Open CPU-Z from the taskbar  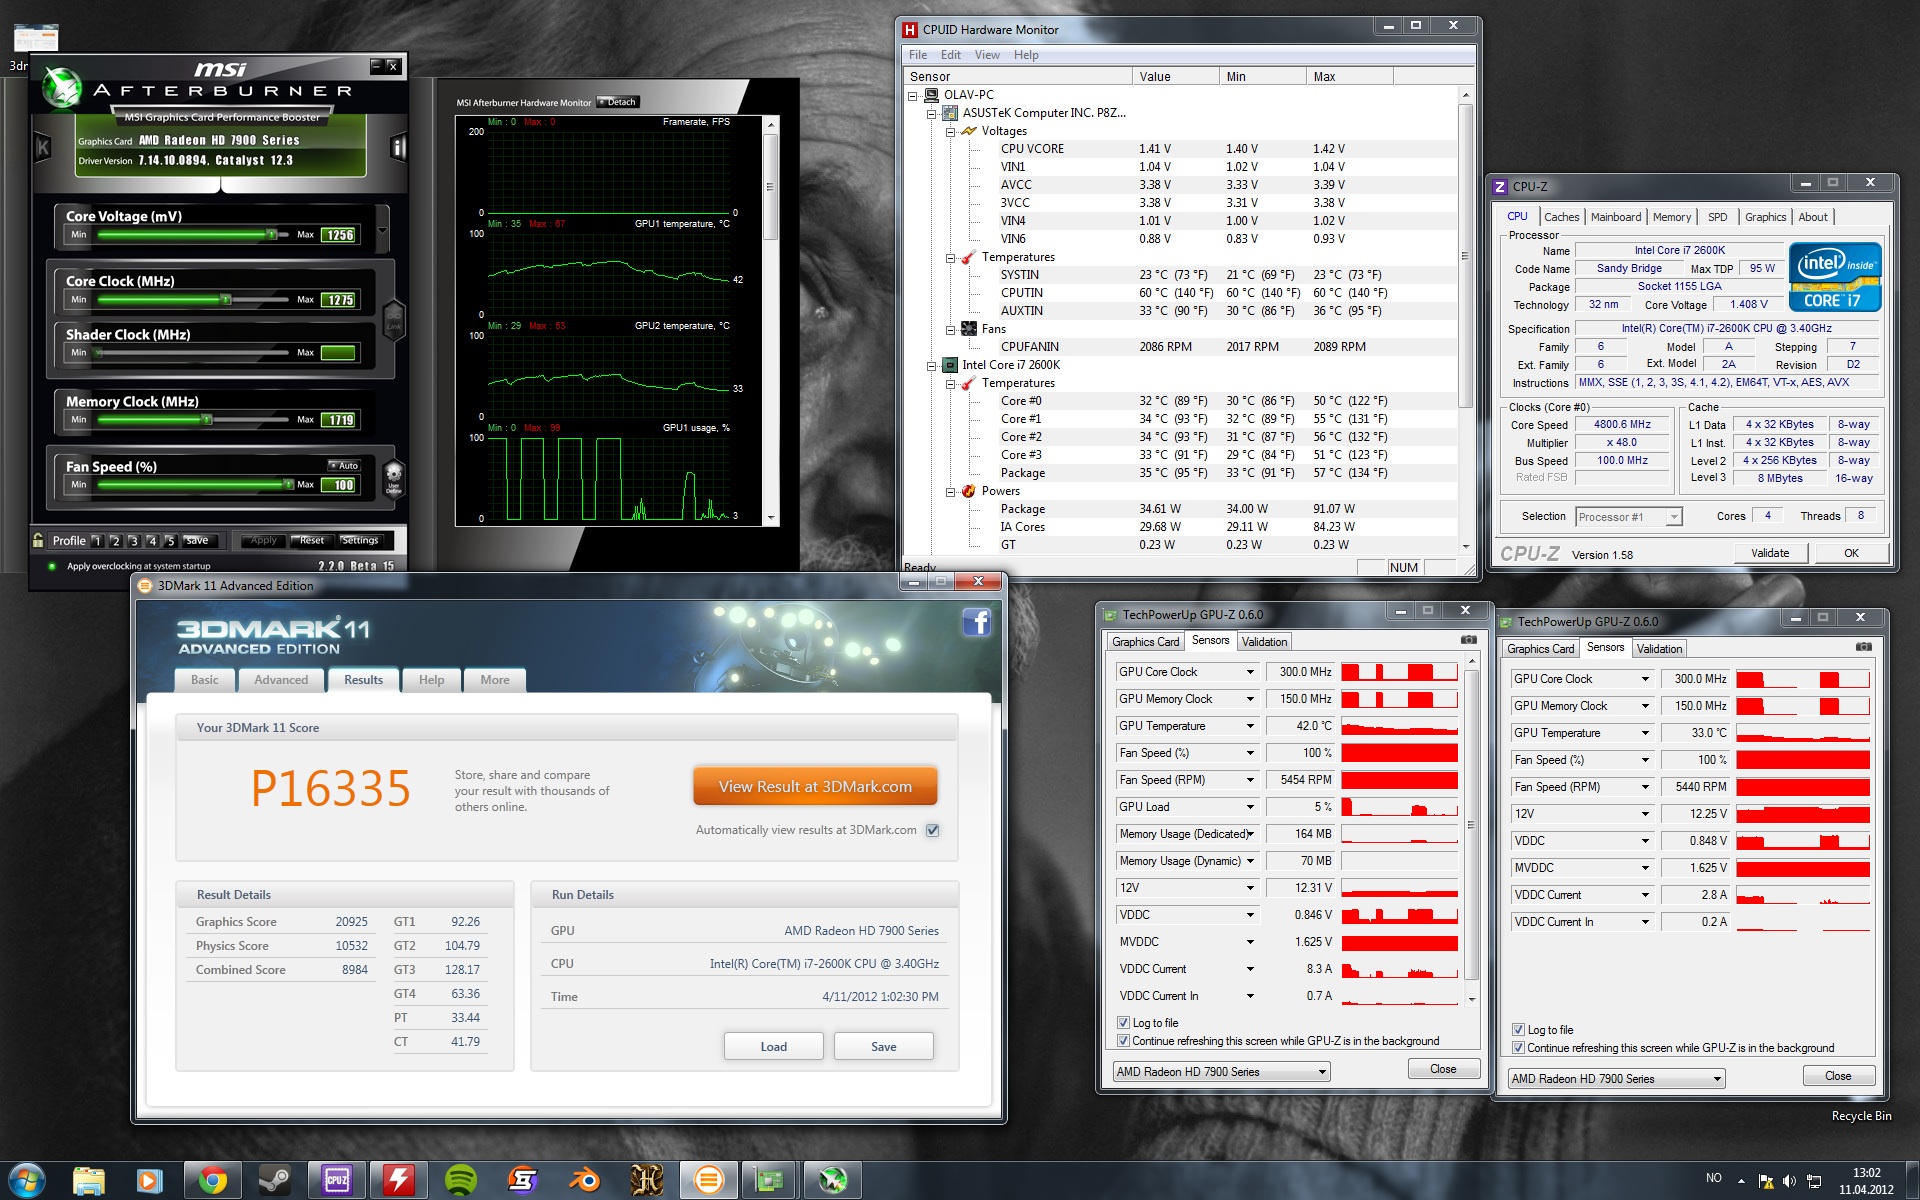[x=336, y=1181]
